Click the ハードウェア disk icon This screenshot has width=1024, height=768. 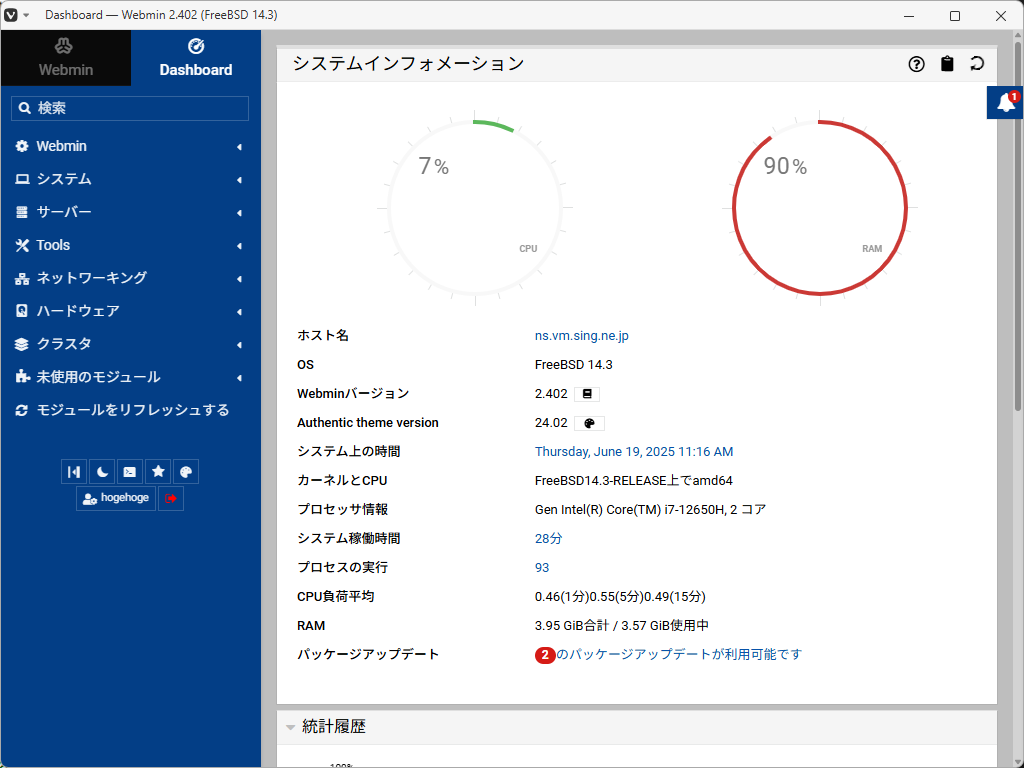point(22,311)
